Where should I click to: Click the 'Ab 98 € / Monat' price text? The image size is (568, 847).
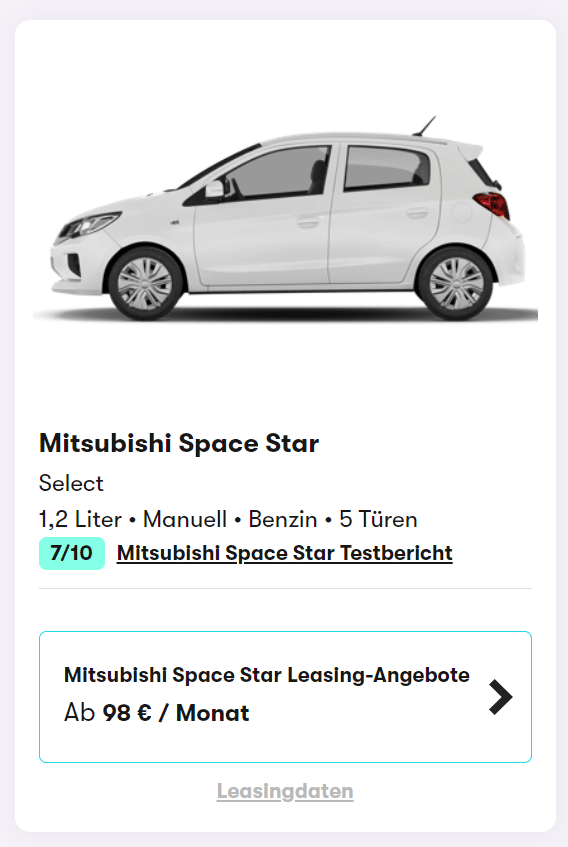[x=157, y=713]
